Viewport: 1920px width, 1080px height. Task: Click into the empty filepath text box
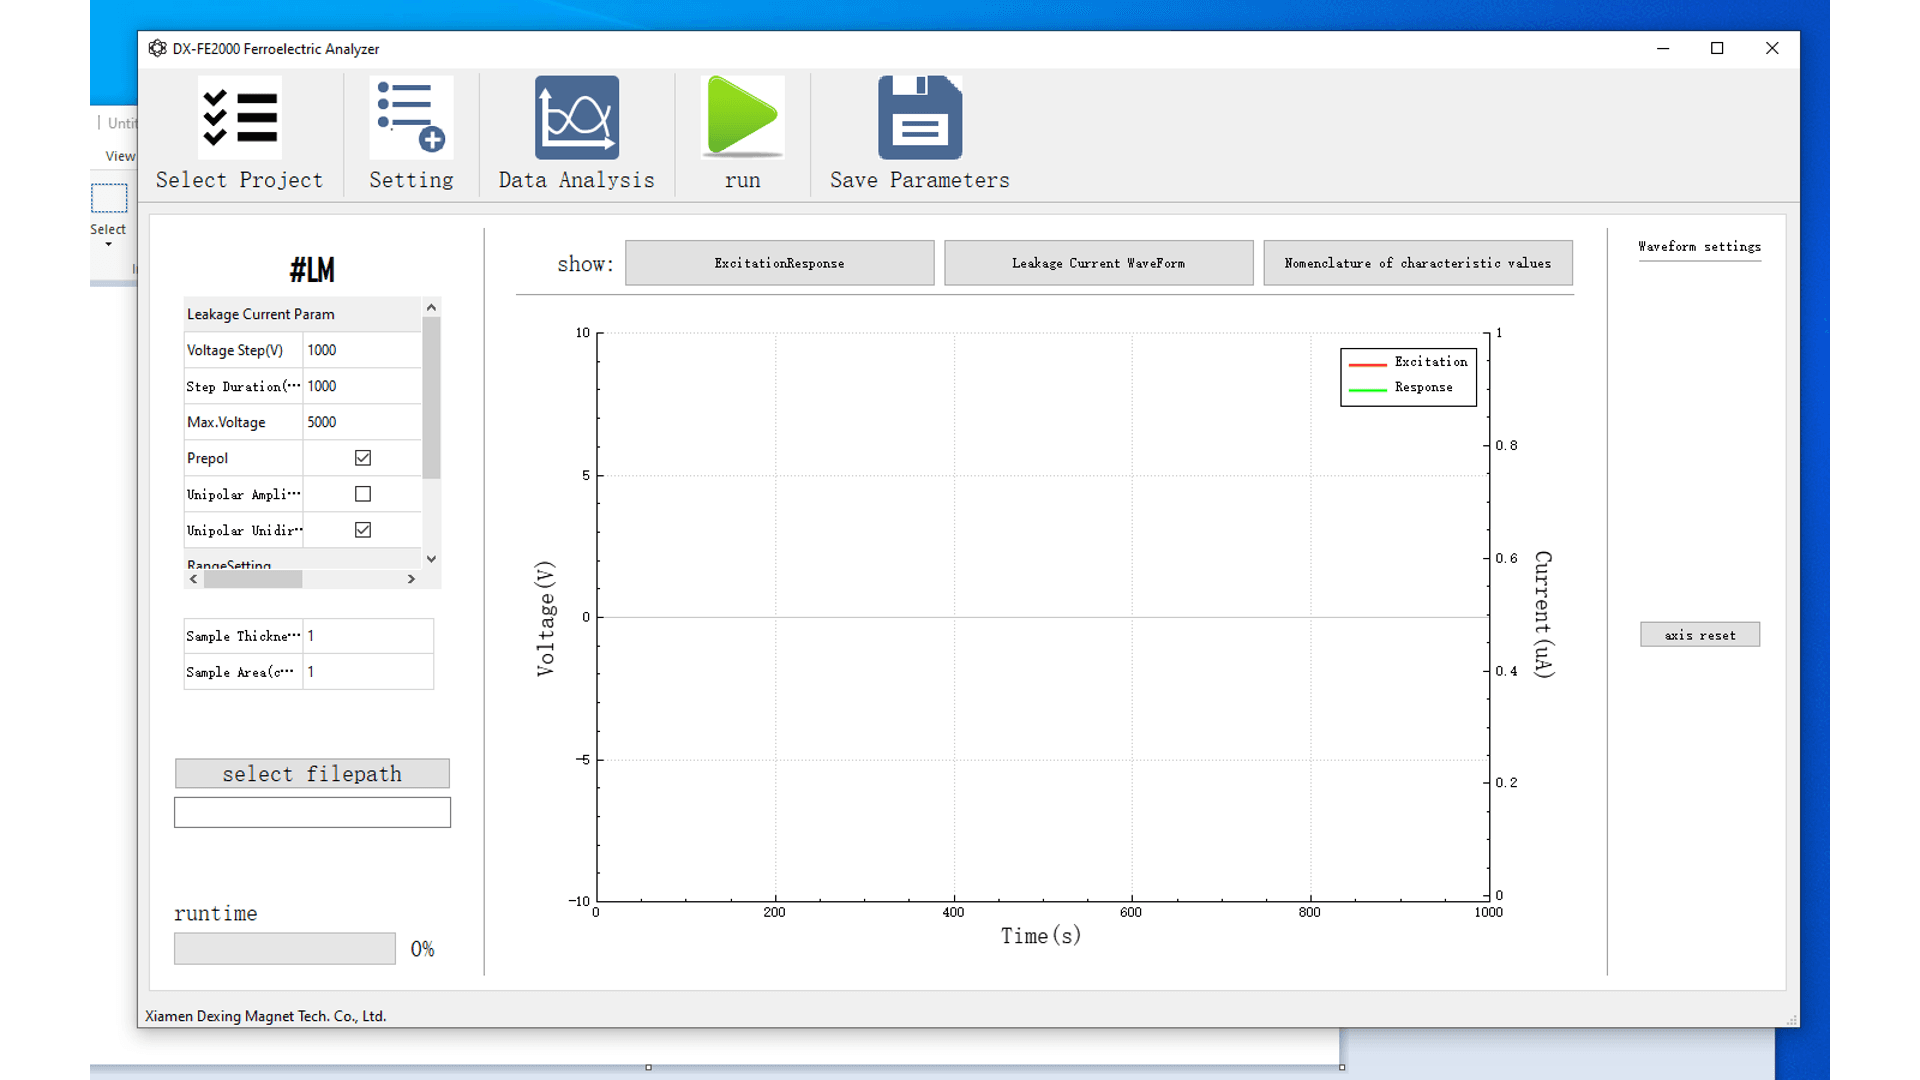[x=311, y=811]
